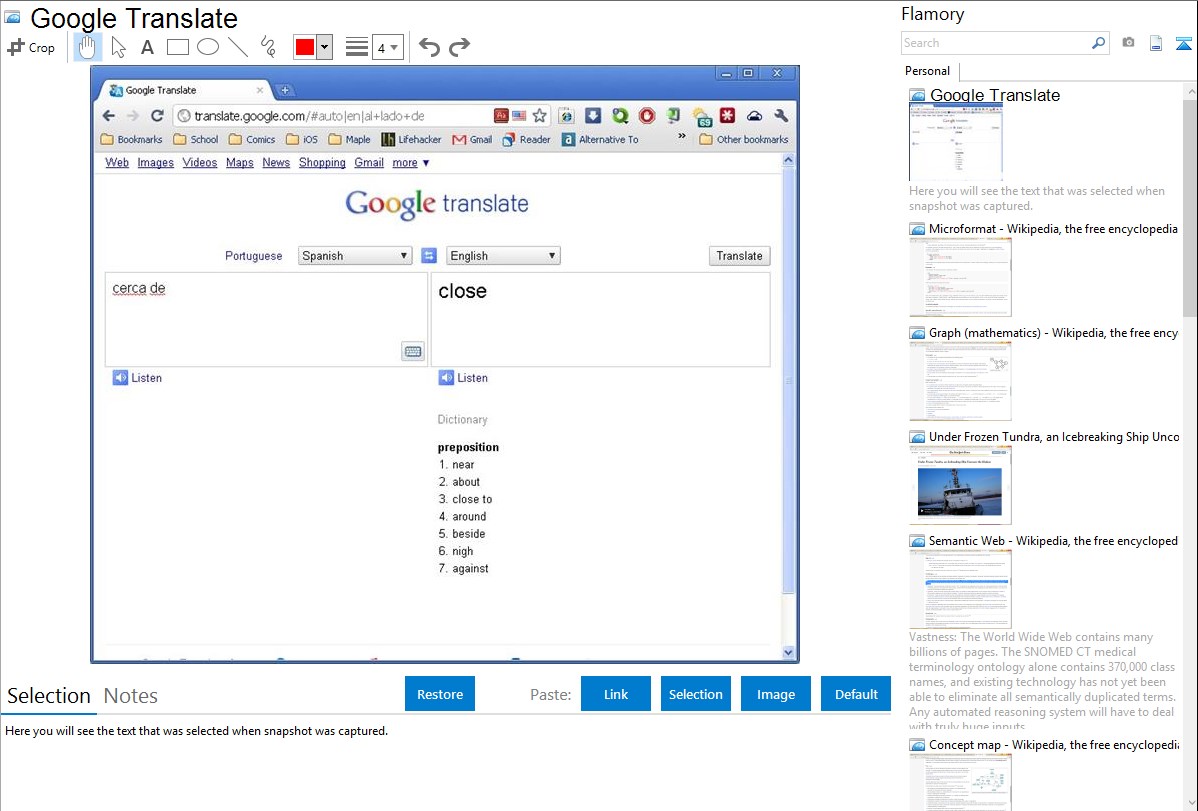Open the Google 'more' dropdown link

click(411, 162)
